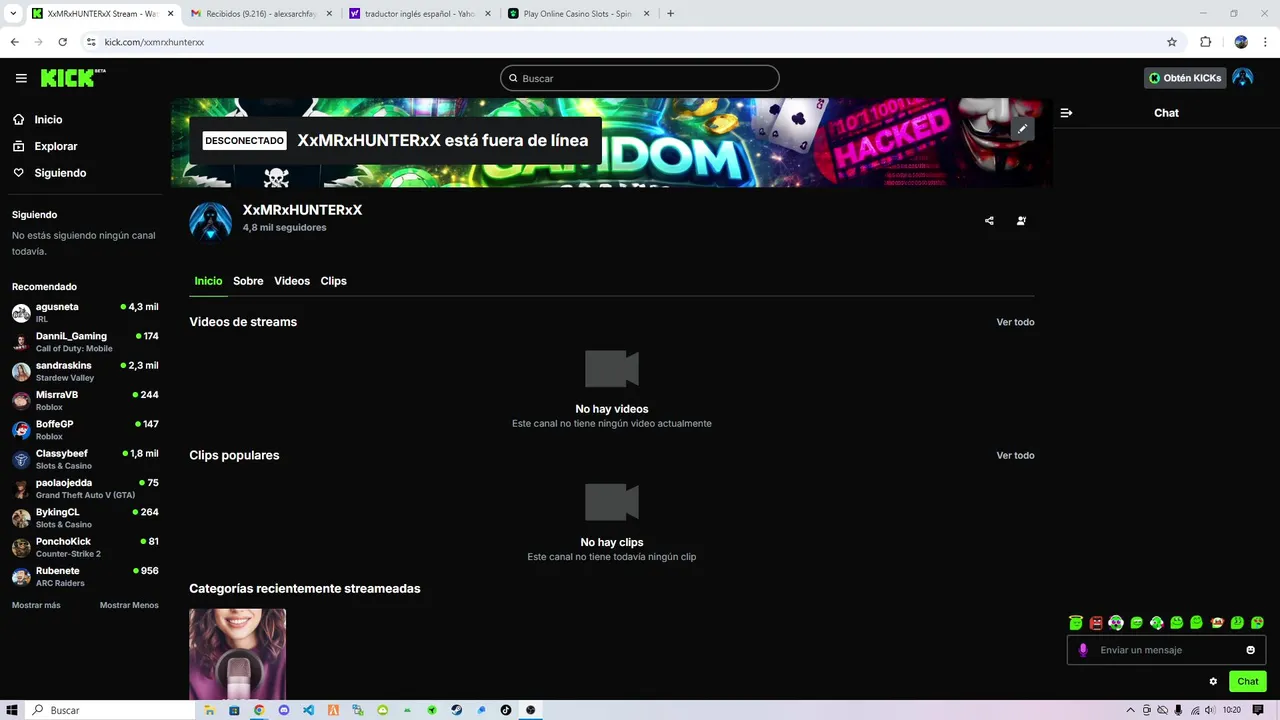Reload the page in browser toolbar
This screenshot has width=1280, height=720.
click(62, 42)
